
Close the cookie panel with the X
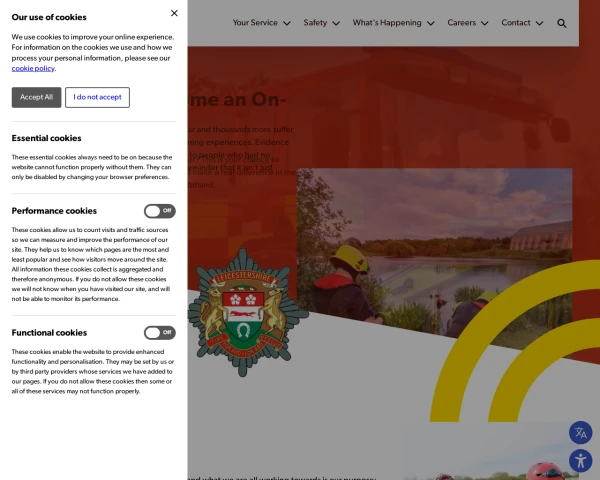(174, 13)
